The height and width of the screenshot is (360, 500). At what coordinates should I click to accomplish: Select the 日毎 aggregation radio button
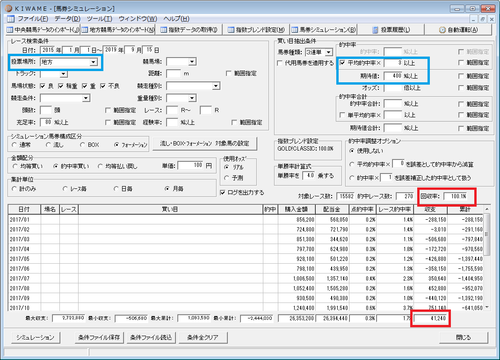(x=116, y=189)
